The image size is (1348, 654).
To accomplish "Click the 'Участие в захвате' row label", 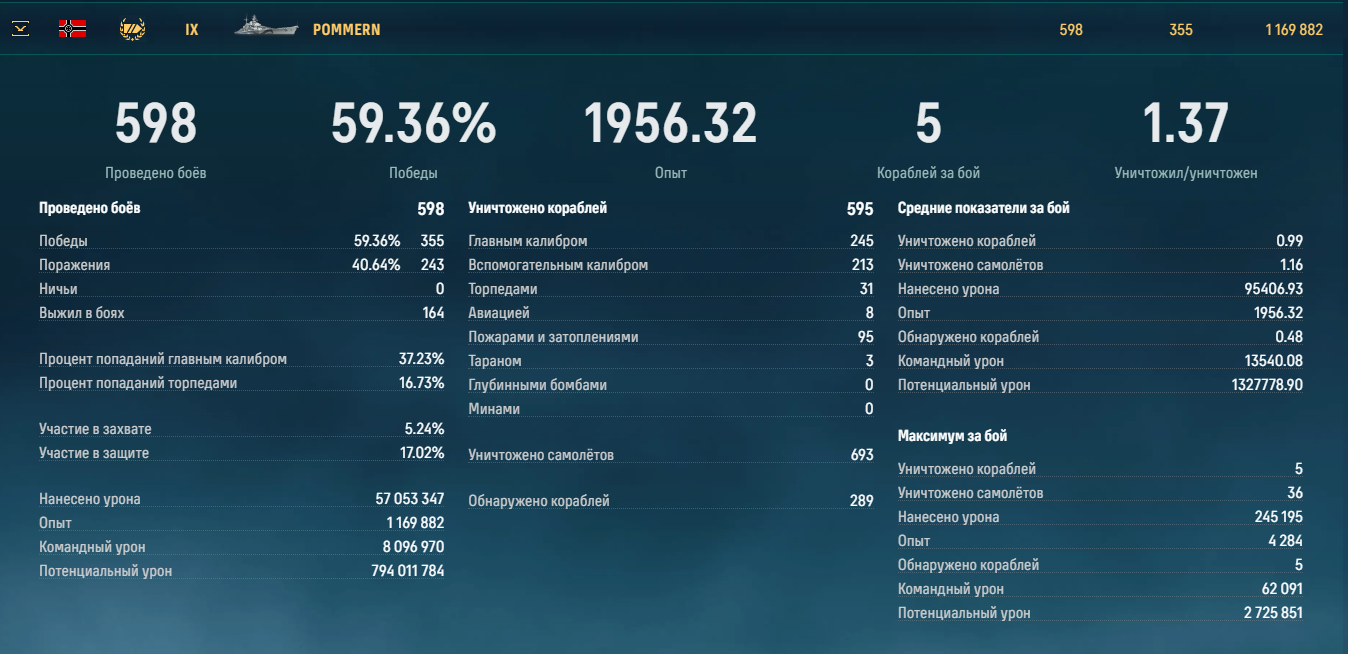I will 95,429.
